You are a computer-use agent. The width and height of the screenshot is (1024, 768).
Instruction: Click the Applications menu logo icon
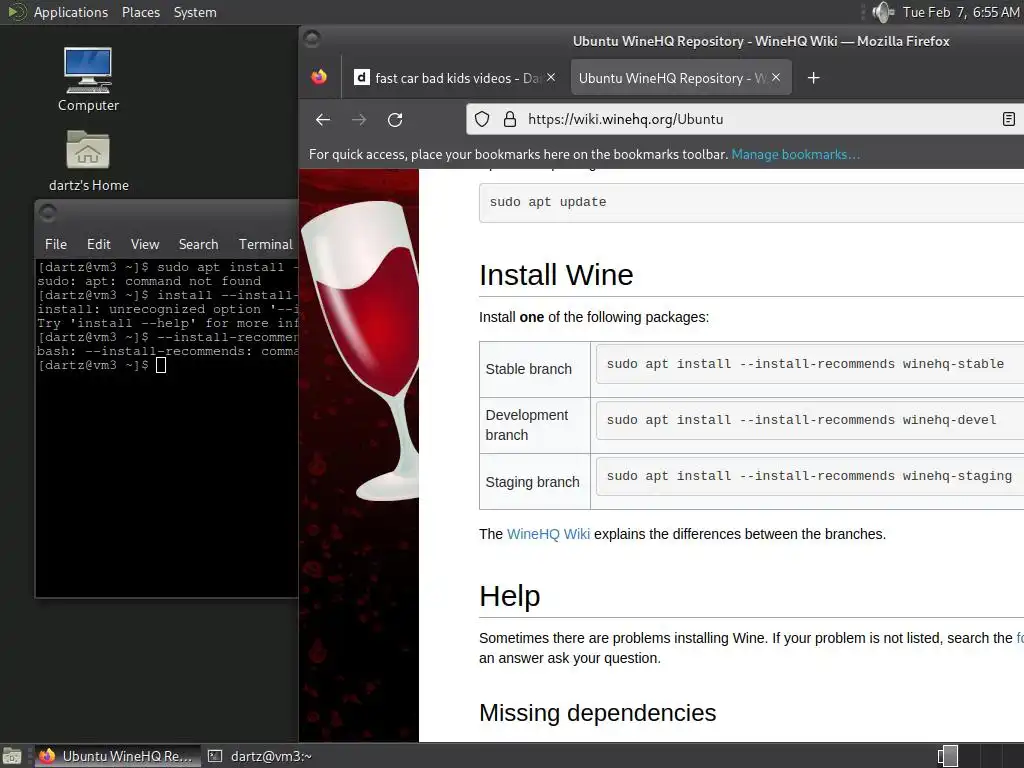pyautogui.click(x=17, y=12)
